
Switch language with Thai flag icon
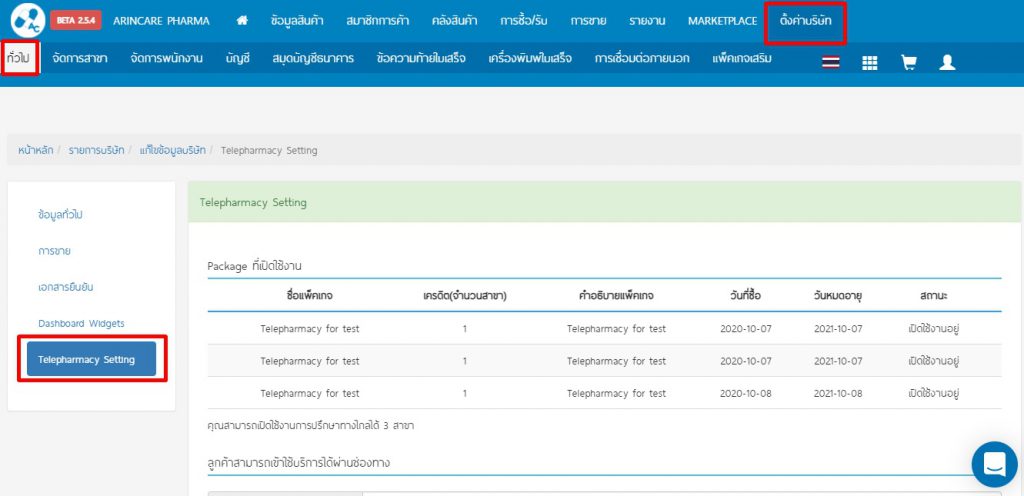click(831, 62)
